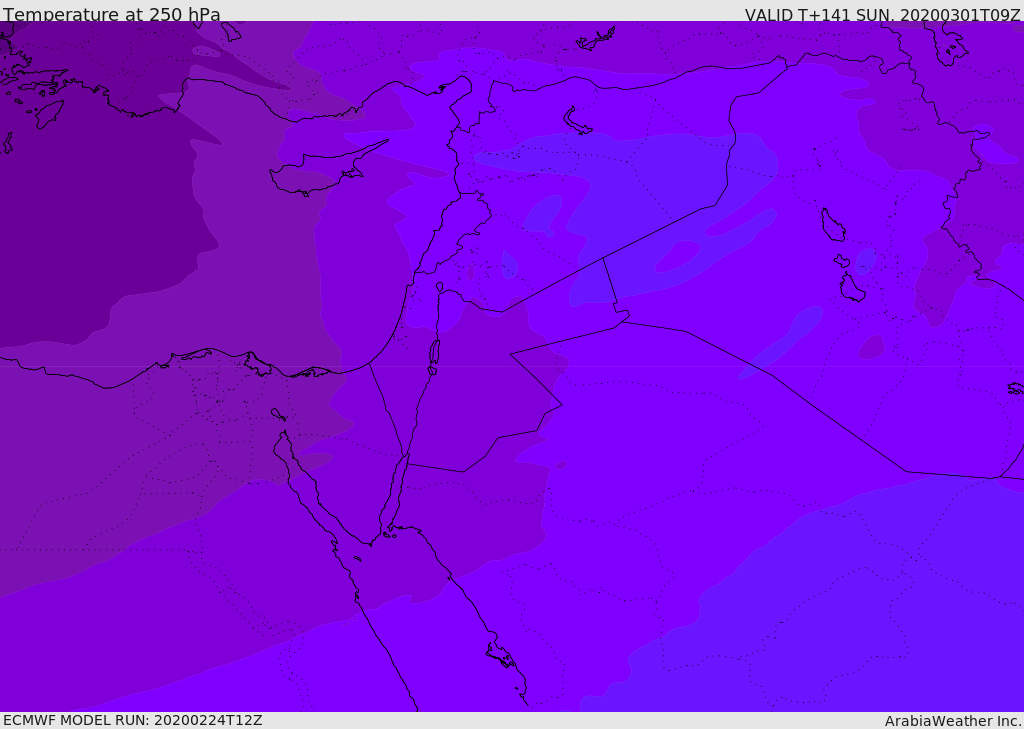Select the 'Temperature at 250 hPa' title text
Viewport: 1024px width, 729px height.
pyautogui.click(x=112, y=14)
